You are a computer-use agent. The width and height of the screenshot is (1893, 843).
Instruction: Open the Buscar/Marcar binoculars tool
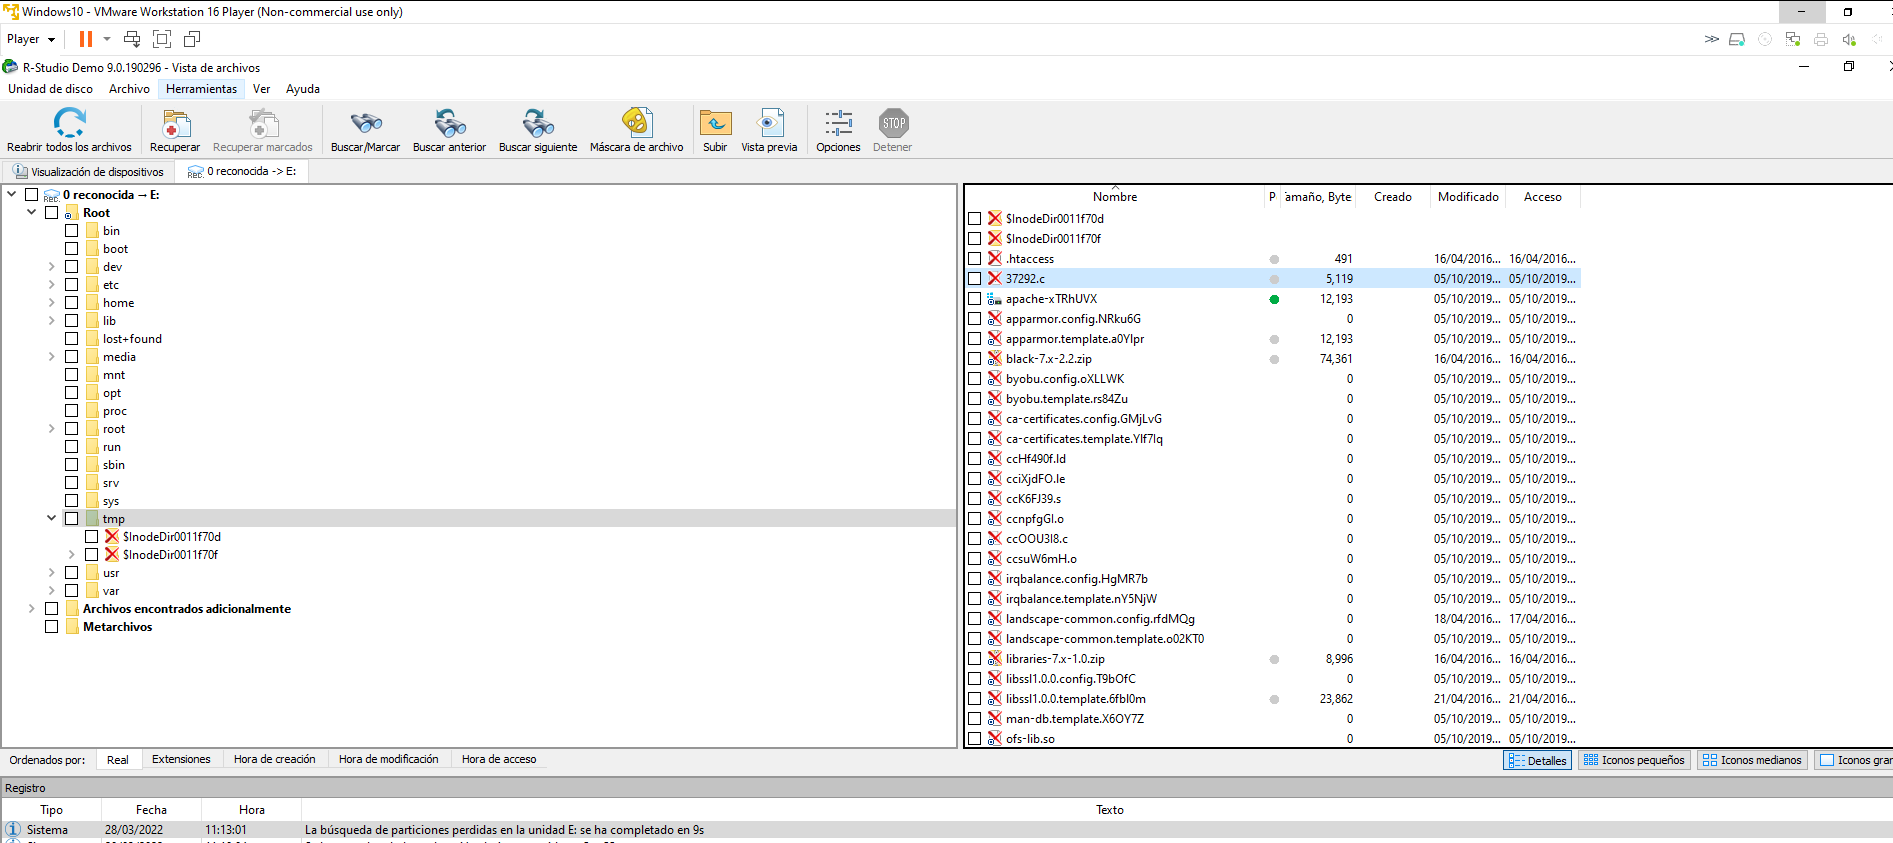click(x=365, y=124)
